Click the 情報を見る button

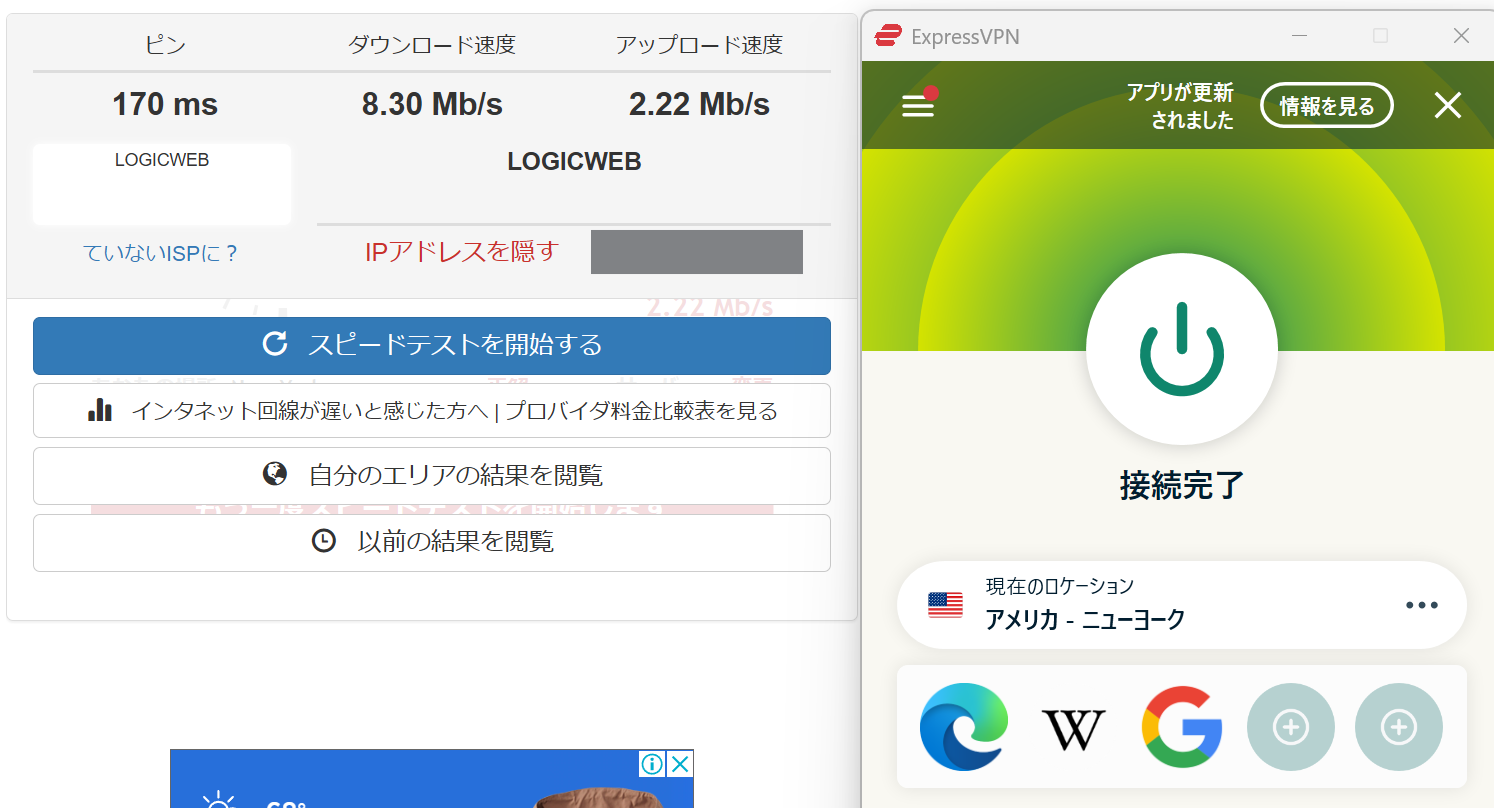[1326, 106]
